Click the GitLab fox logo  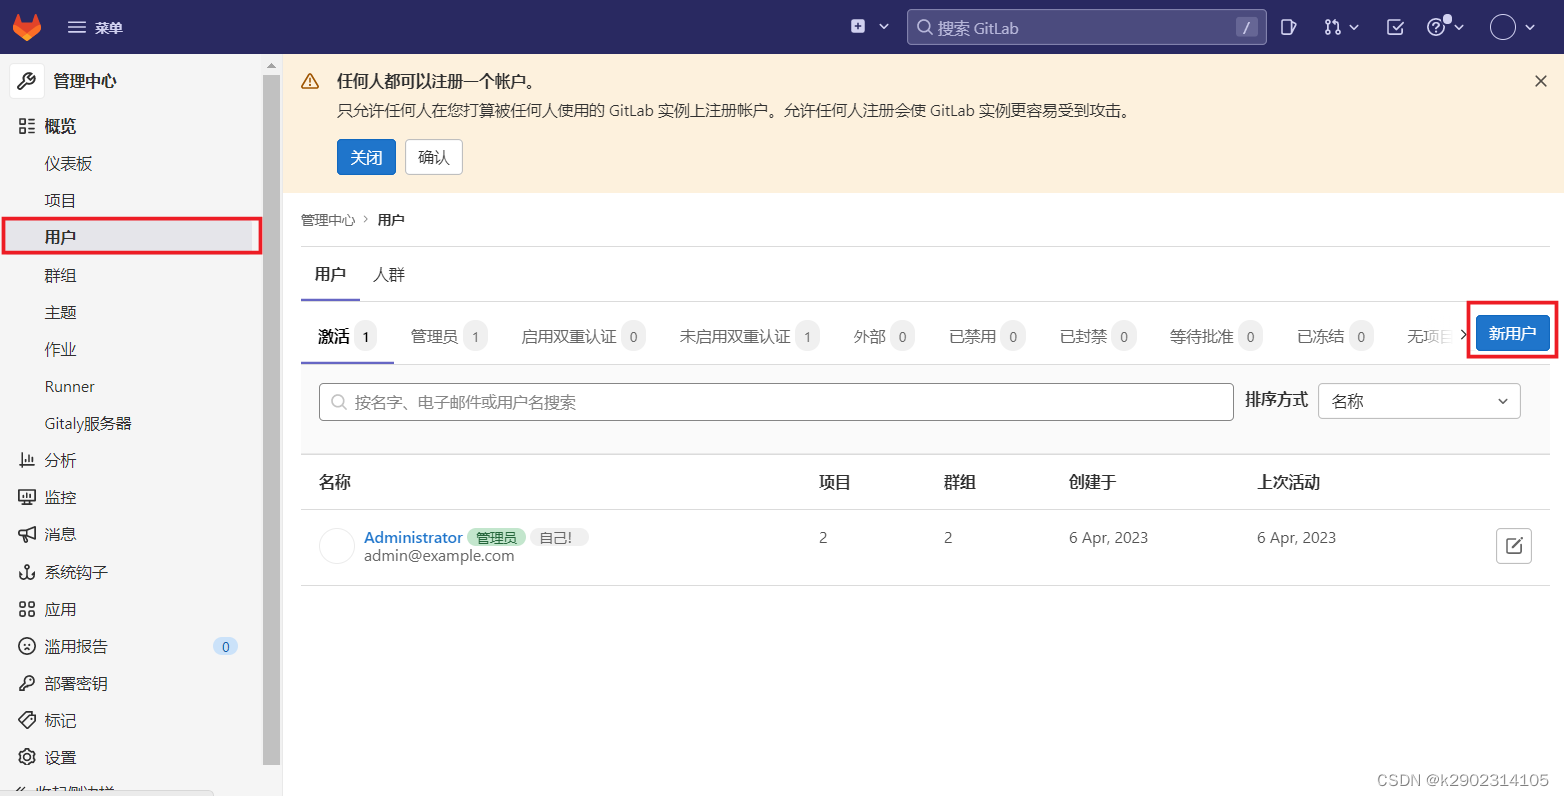tap(27, 27)
